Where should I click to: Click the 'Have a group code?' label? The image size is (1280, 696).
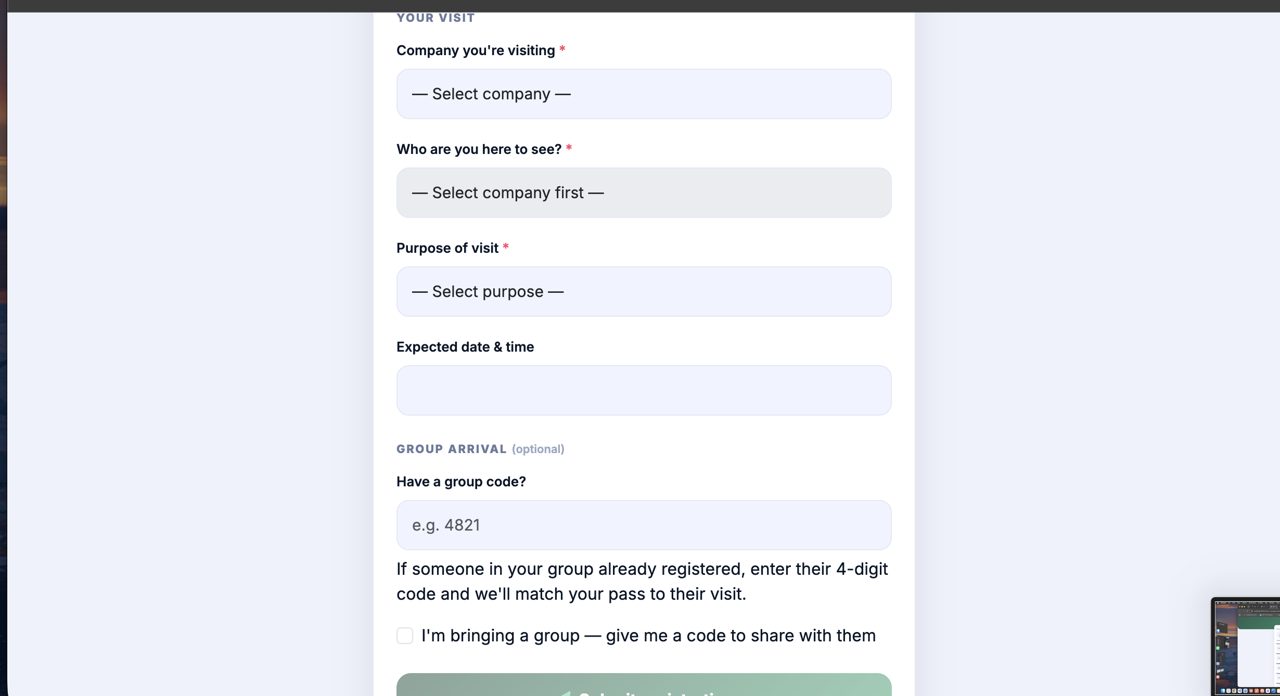461,482
